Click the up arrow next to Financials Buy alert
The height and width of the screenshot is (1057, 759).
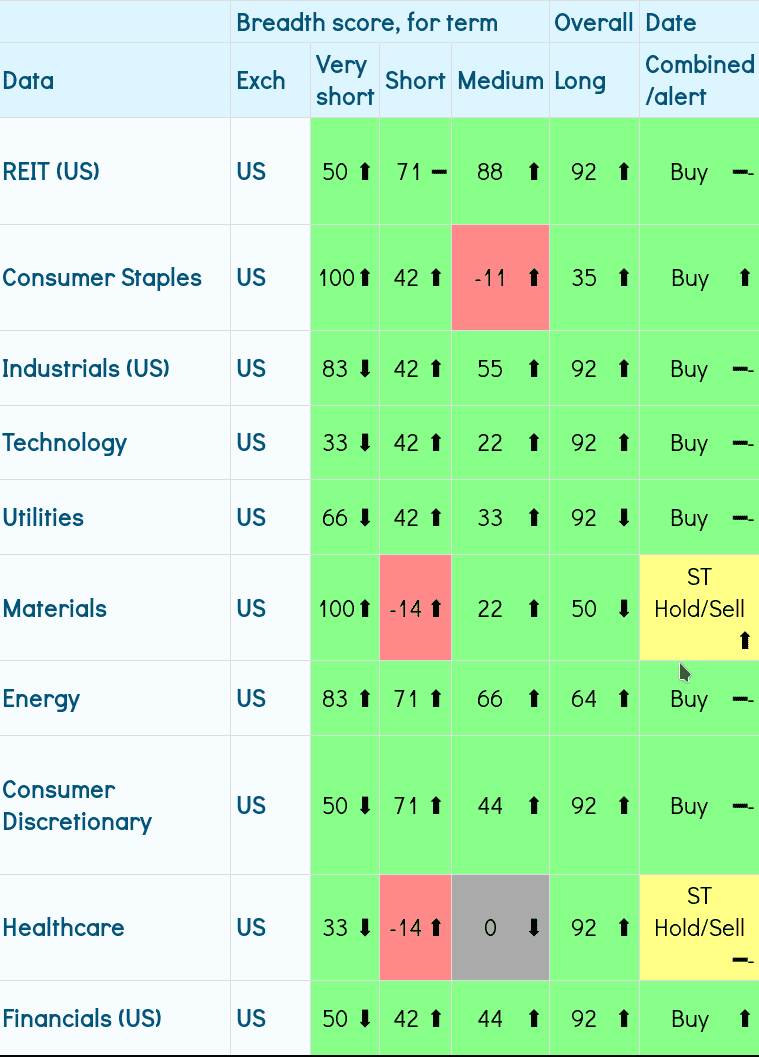pos(744,1019)
